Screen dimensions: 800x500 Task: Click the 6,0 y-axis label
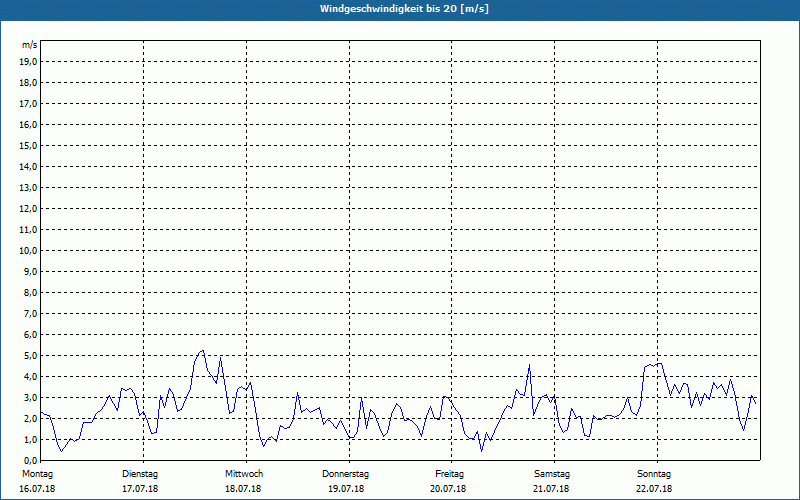31,335
